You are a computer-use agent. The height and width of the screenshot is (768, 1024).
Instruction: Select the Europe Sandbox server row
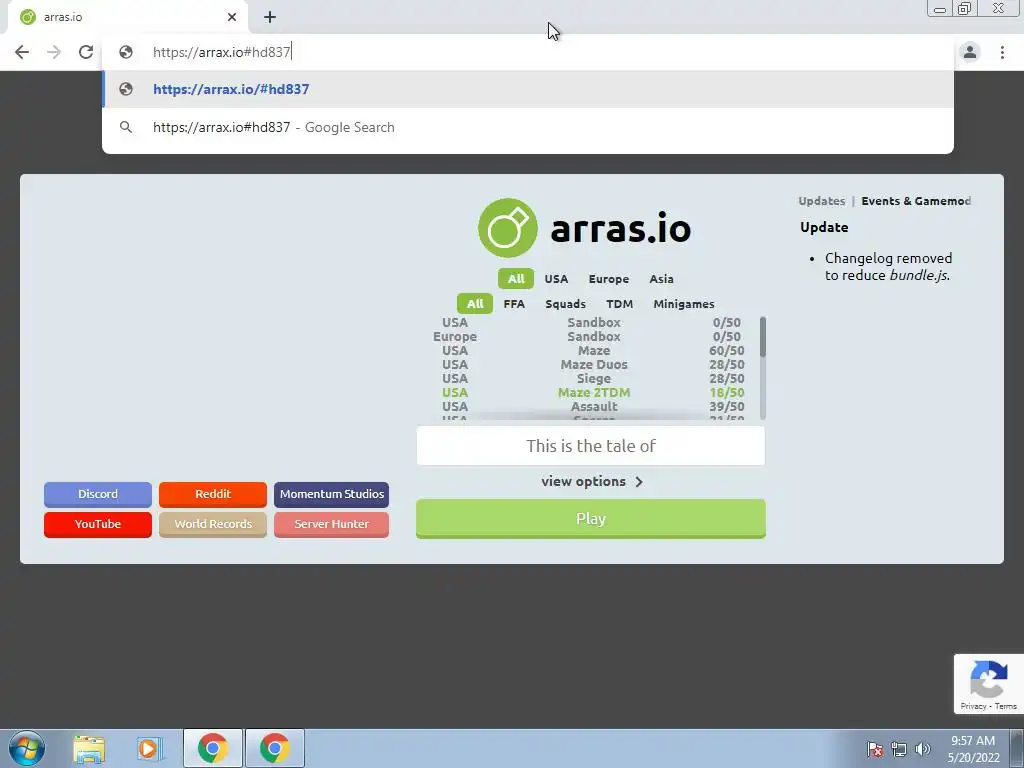(x=588, y=336)
